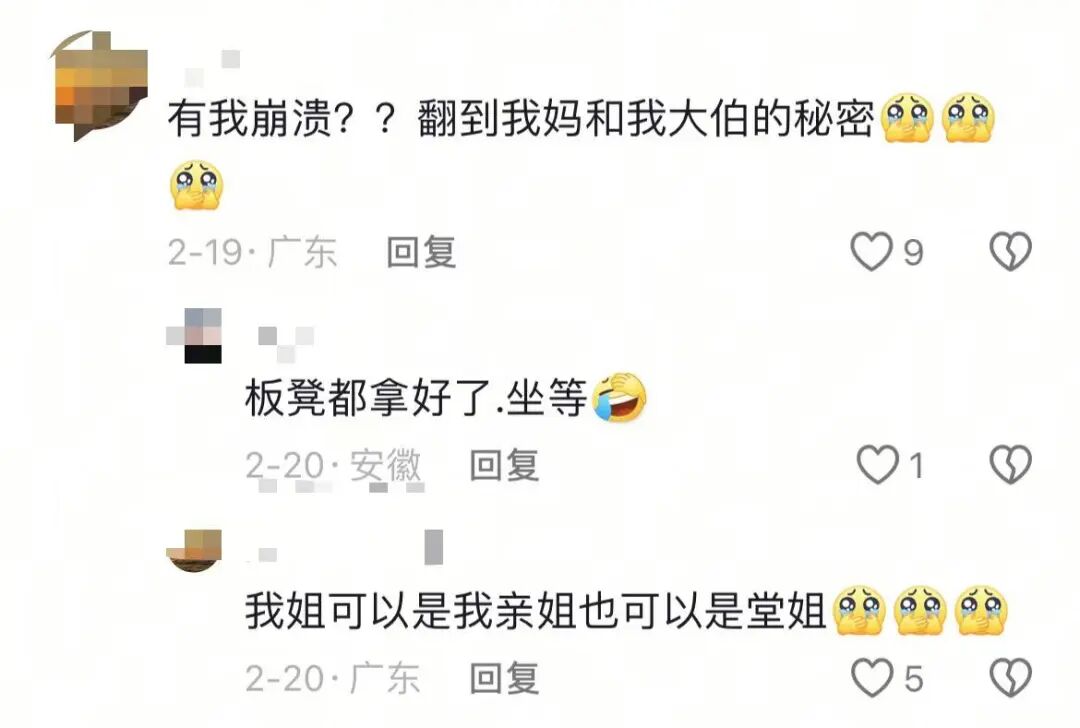Select the 板凳都拿好了.坐等 comment text
The height and width of the screenshot is (728, 1080).
click(x=416, y=399)
